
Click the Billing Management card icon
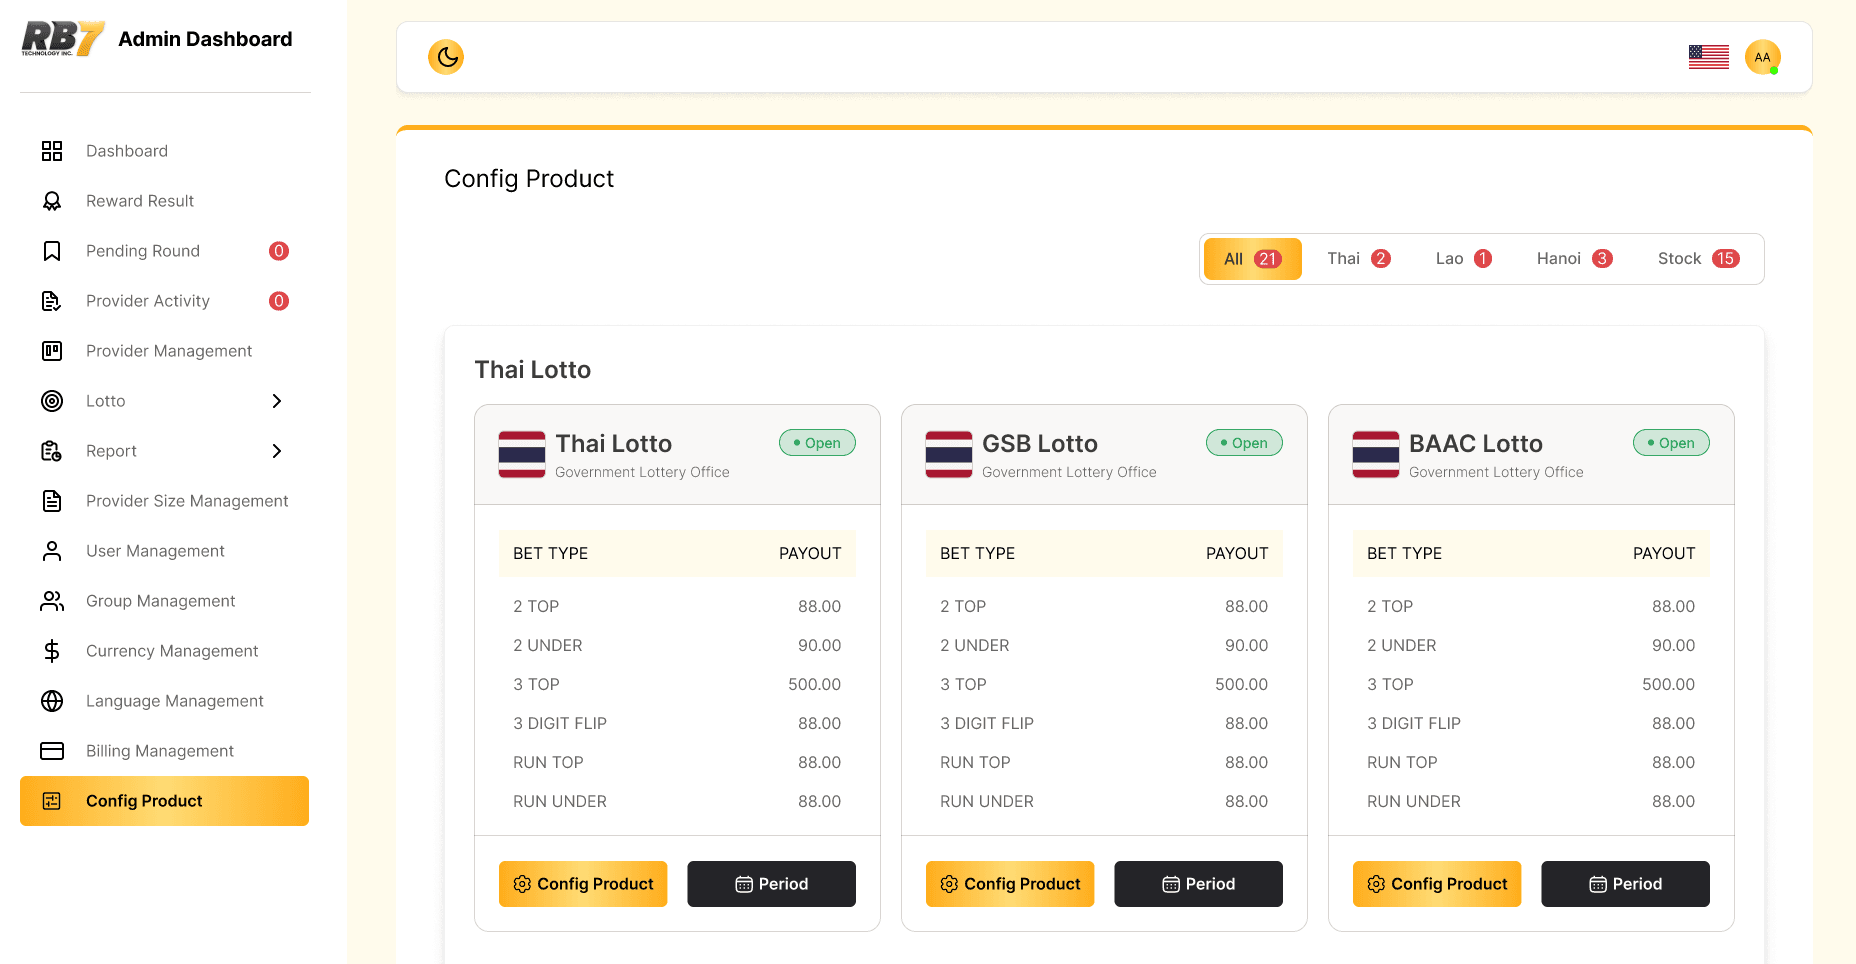pos(52,751)
